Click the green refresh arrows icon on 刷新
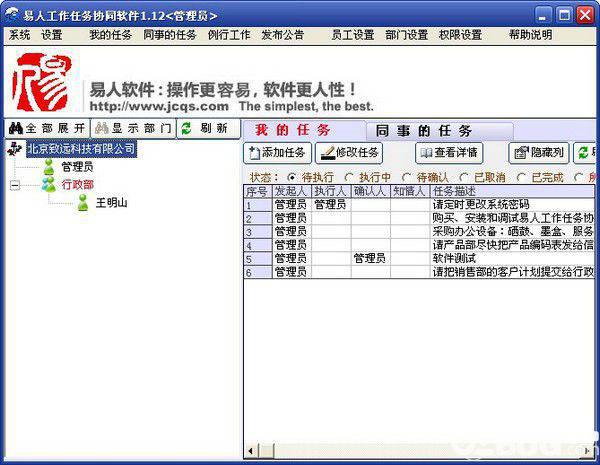 [186, 128]
